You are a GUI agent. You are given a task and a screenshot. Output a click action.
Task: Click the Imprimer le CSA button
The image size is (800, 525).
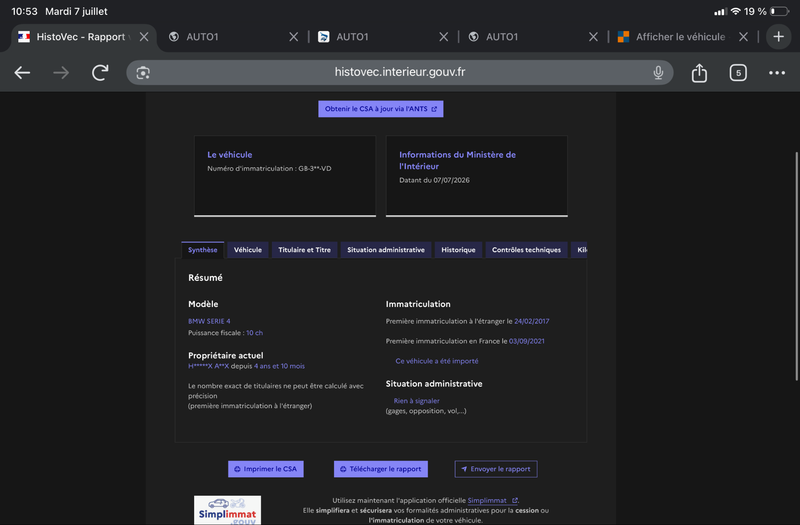click(x=266, y=469)
